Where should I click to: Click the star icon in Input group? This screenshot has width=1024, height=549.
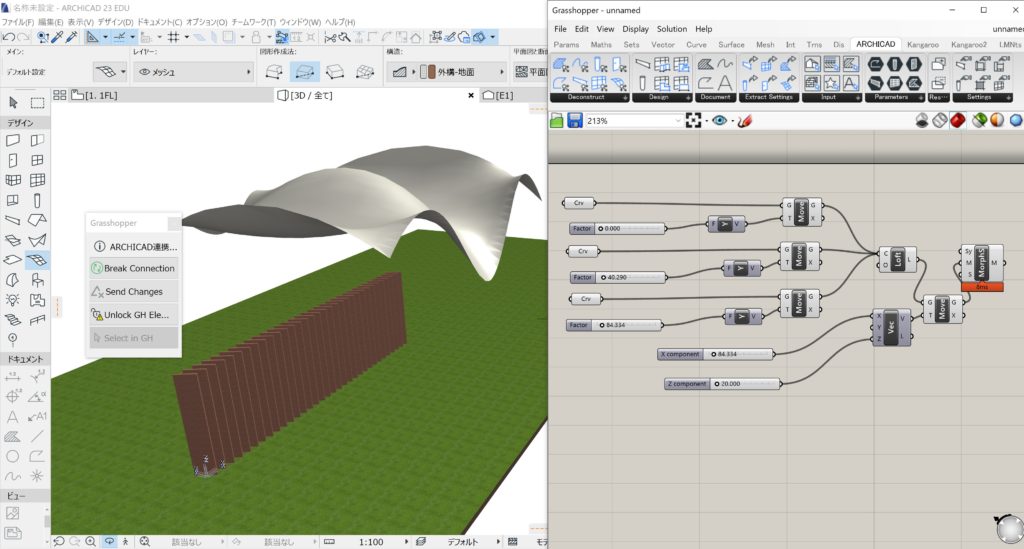click(x=831, y=83)
